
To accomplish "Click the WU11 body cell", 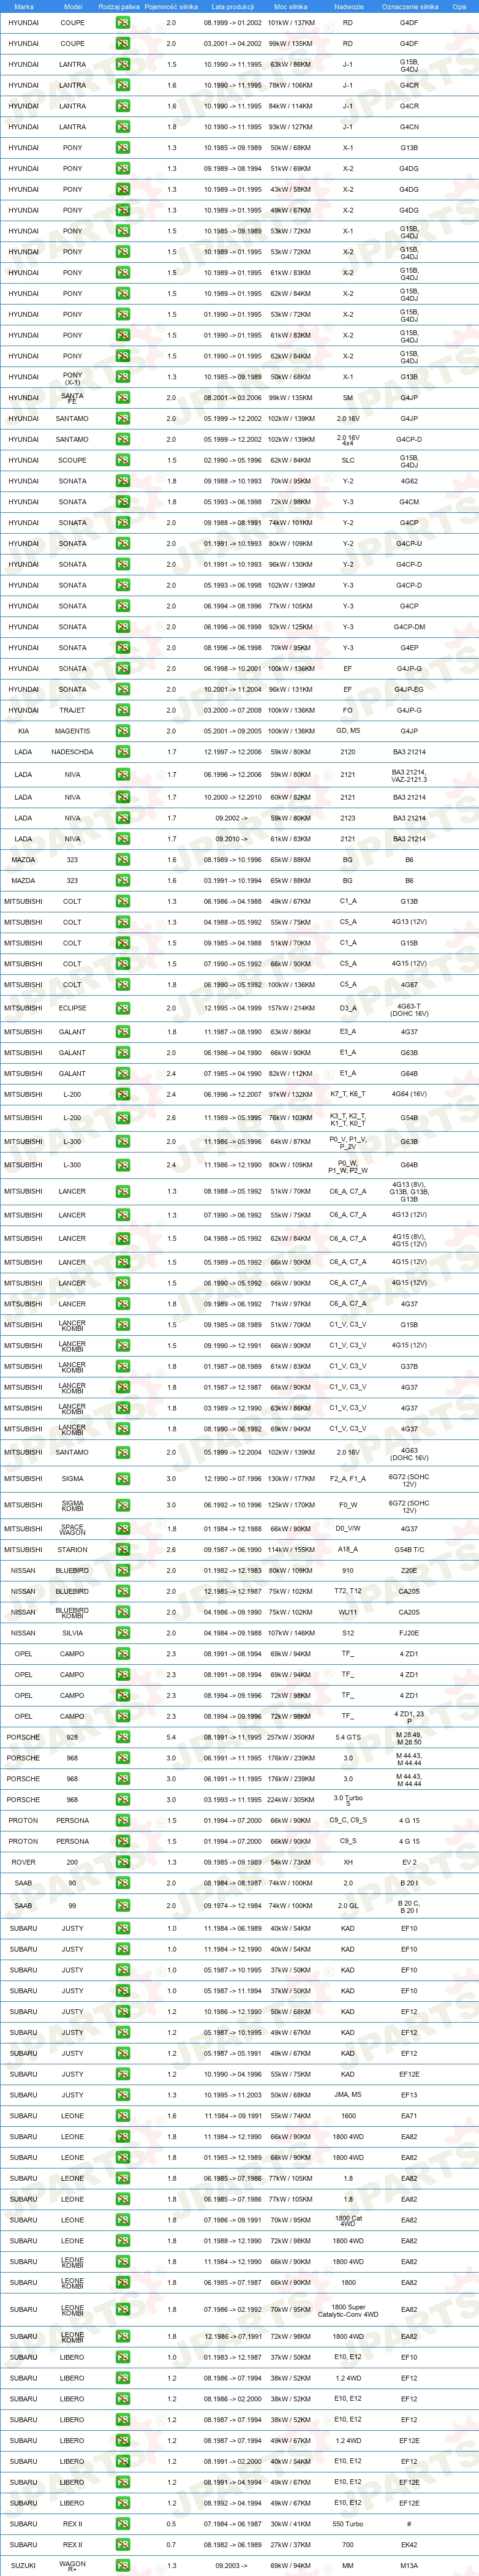I will (348, 1612).
